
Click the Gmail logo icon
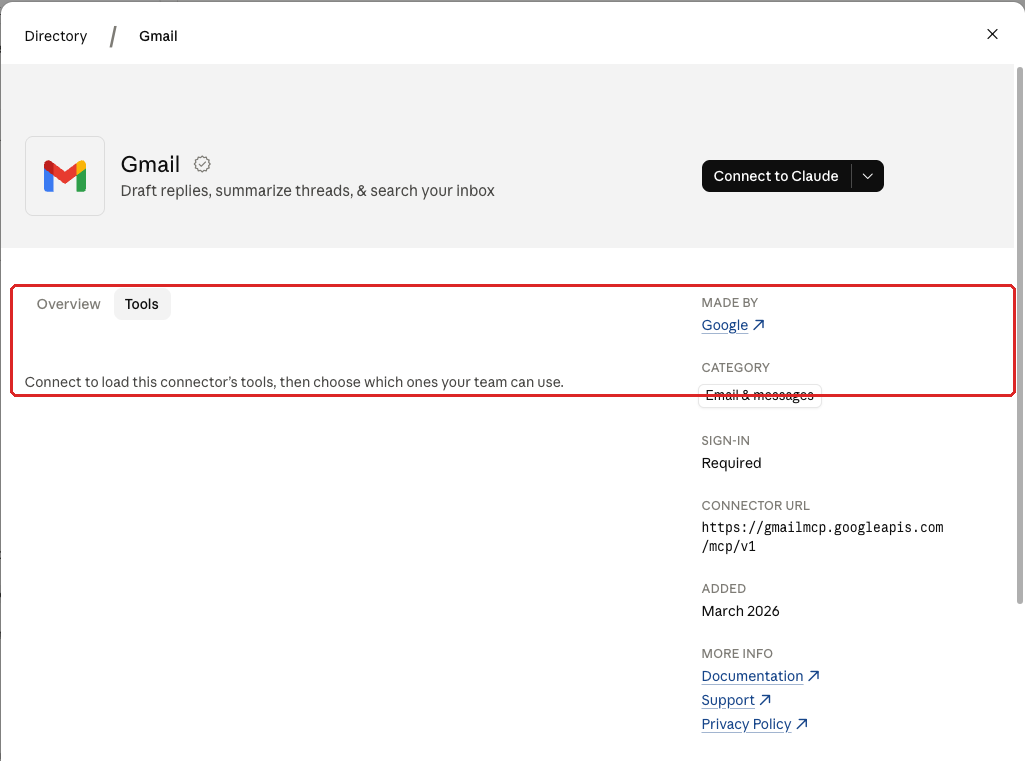coord(65,176)
